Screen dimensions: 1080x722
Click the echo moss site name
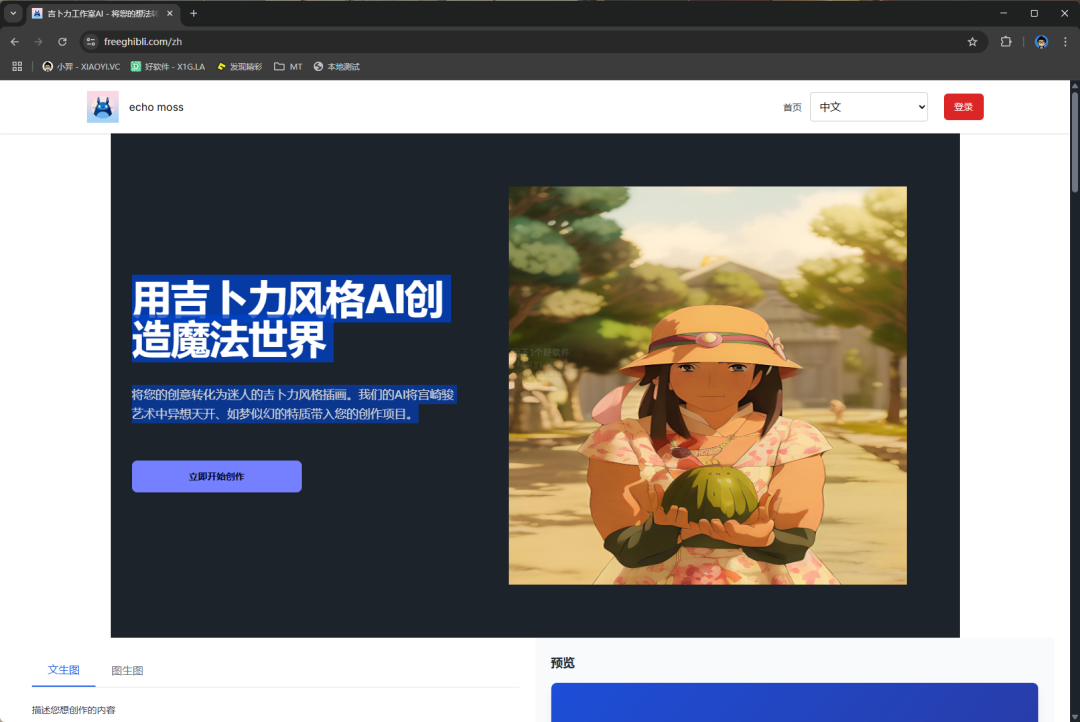click(156, 107)
